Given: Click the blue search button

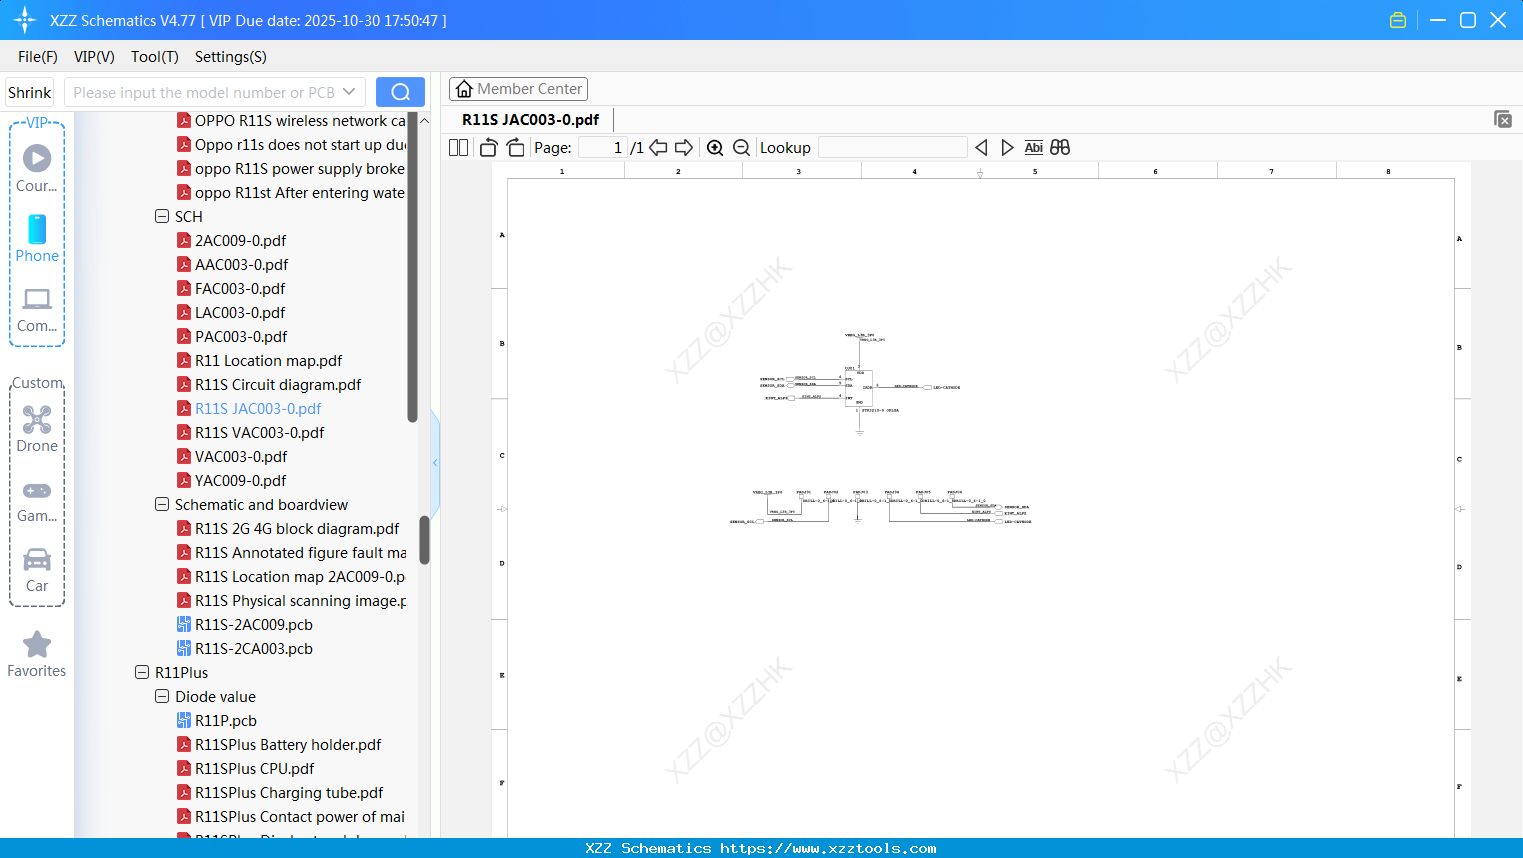Looking at the screenshot, I should pos(400,92).
